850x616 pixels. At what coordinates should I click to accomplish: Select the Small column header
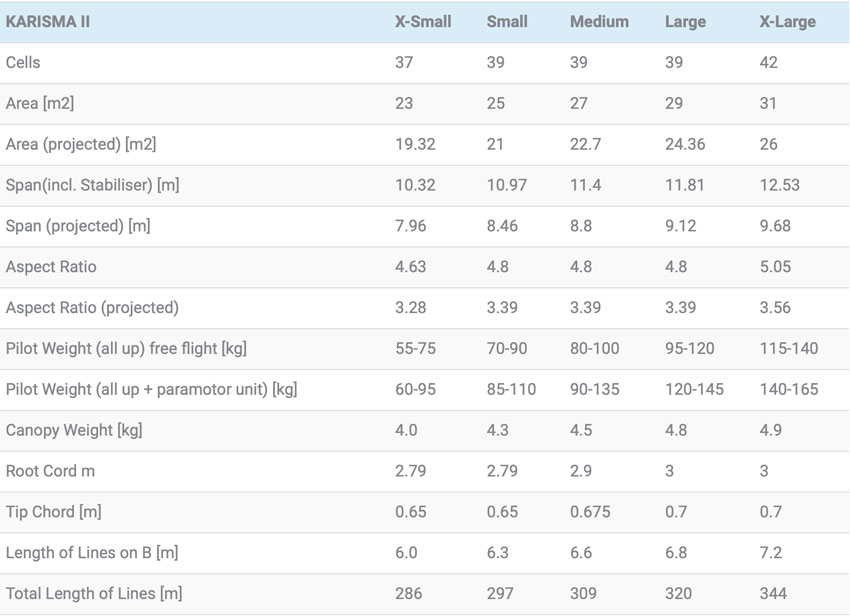[507, 21]
